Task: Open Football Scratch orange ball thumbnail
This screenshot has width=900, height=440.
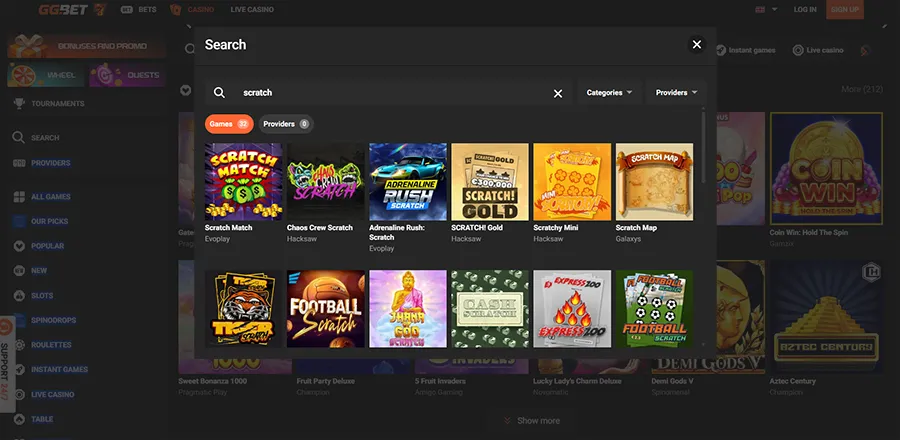Action: [x=325, y=309]
